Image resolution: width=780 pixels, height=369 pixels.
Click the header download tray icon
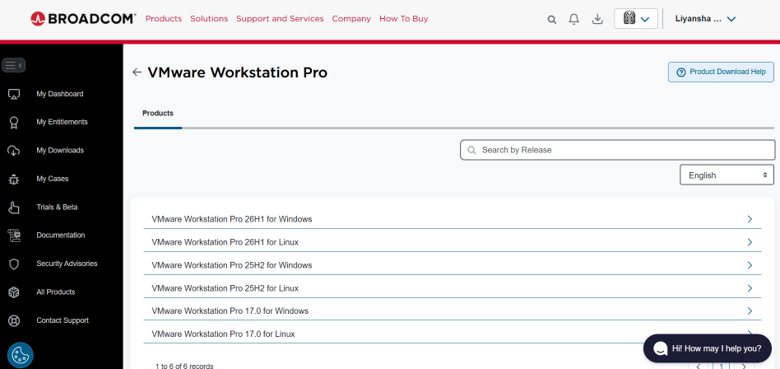coord(597,19)
